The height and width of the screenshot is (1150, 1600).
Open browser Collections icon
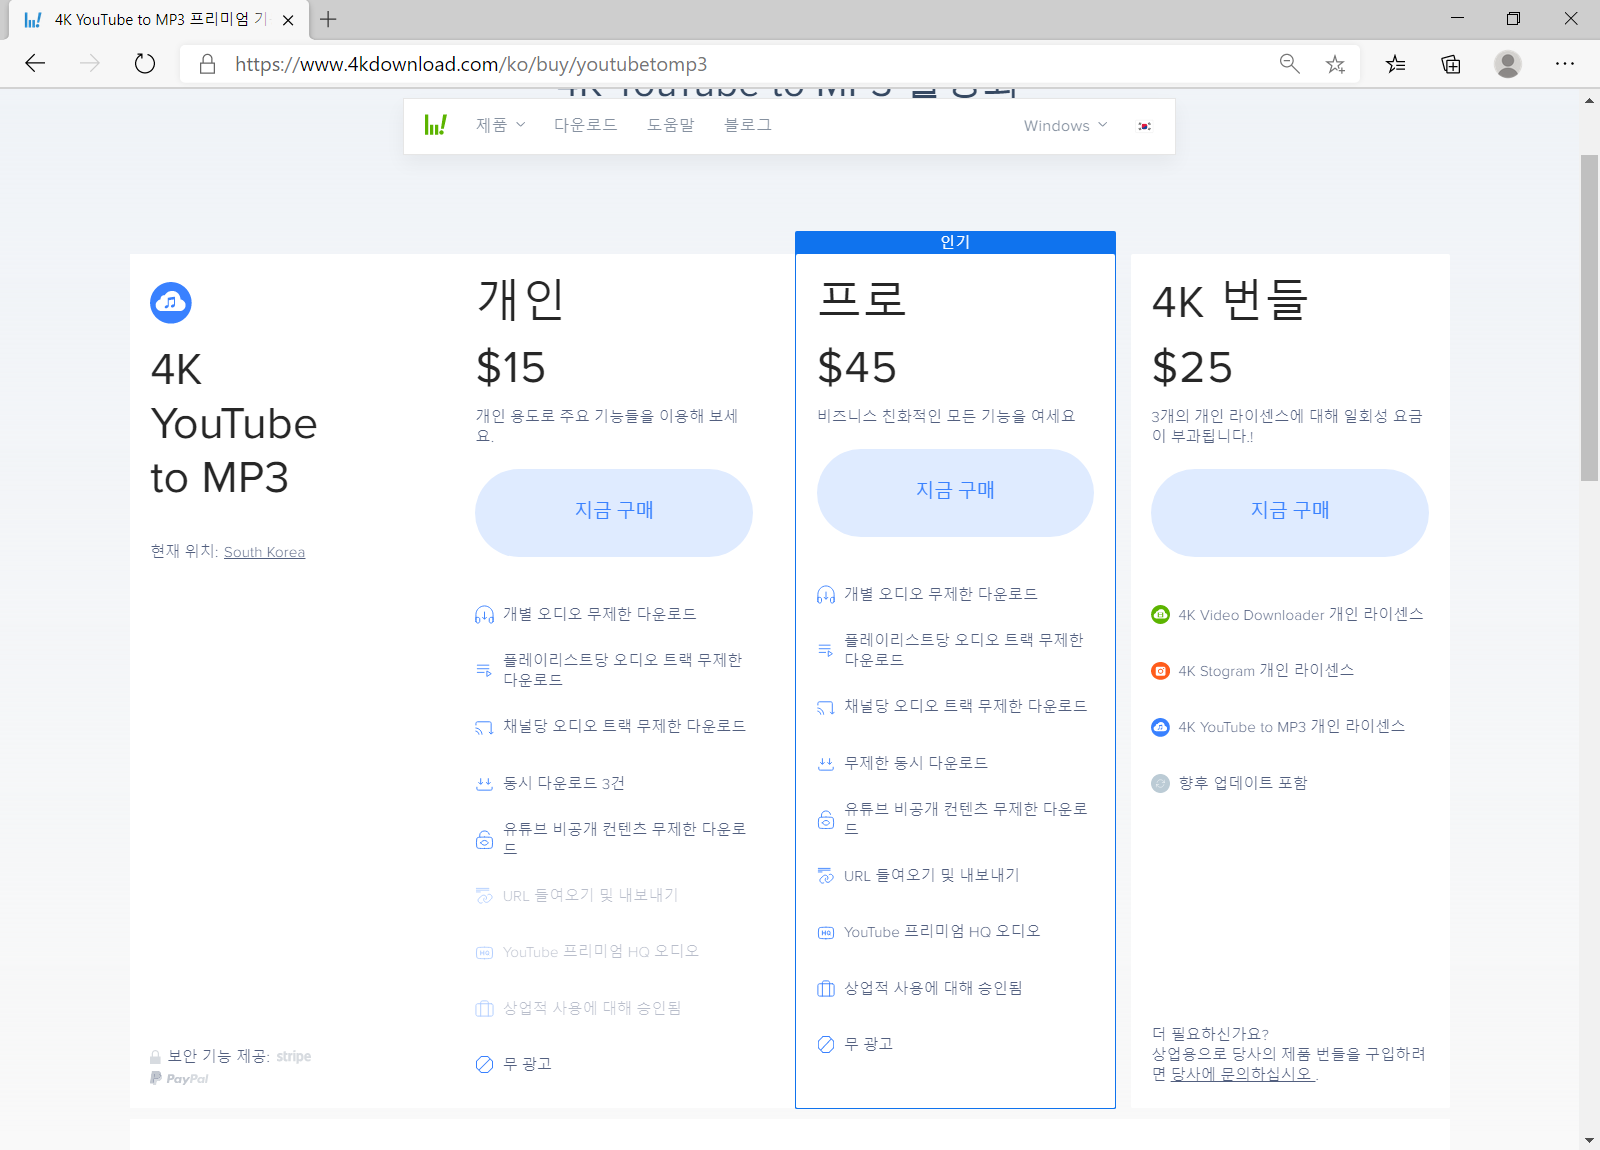[1451, 64]
